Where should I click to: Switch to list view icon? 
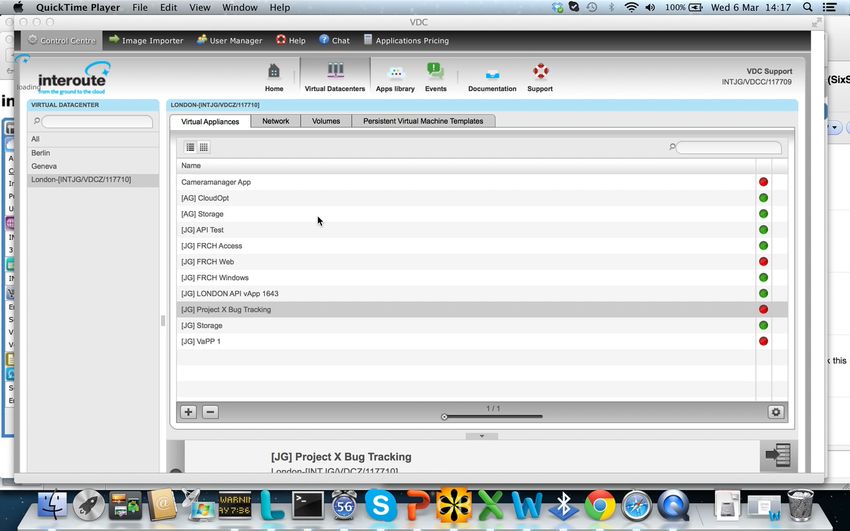click(190, 147)
